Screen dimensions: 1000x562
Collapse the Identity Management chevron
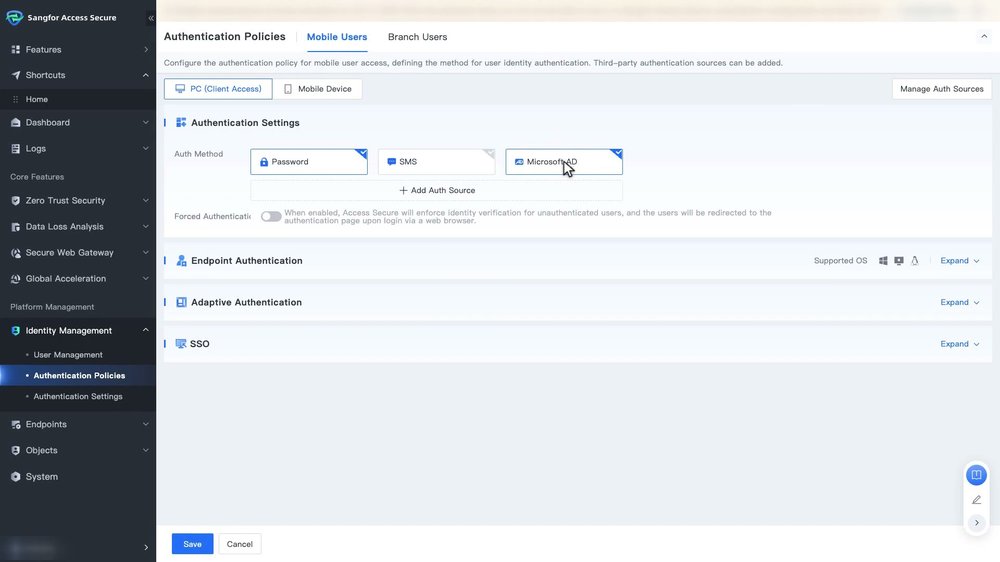[x=145, y=330]
